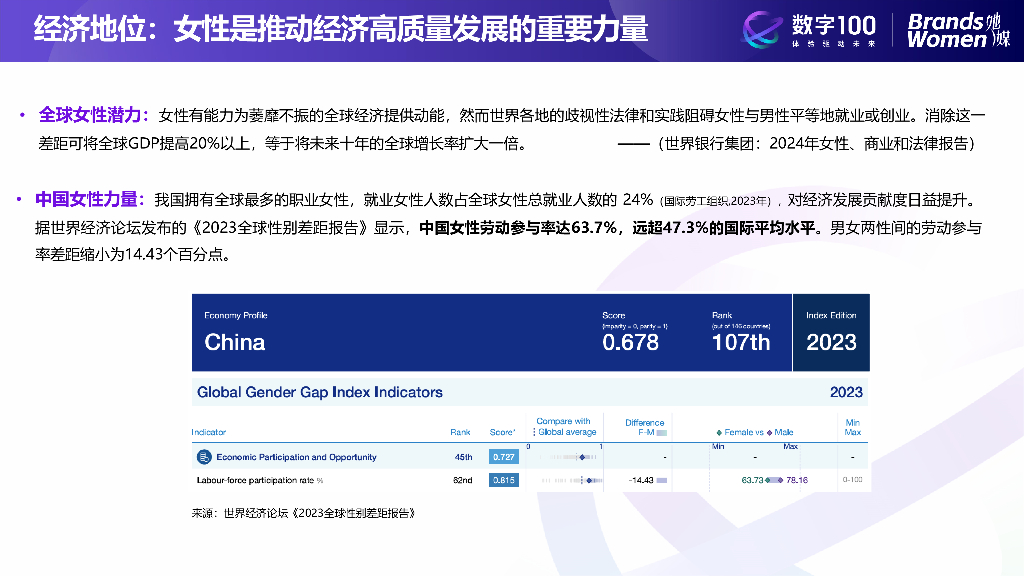Click the Global Gender Gap Index Indicators heading
Viewport: 1024px width, 576px height.
(320, 392)
